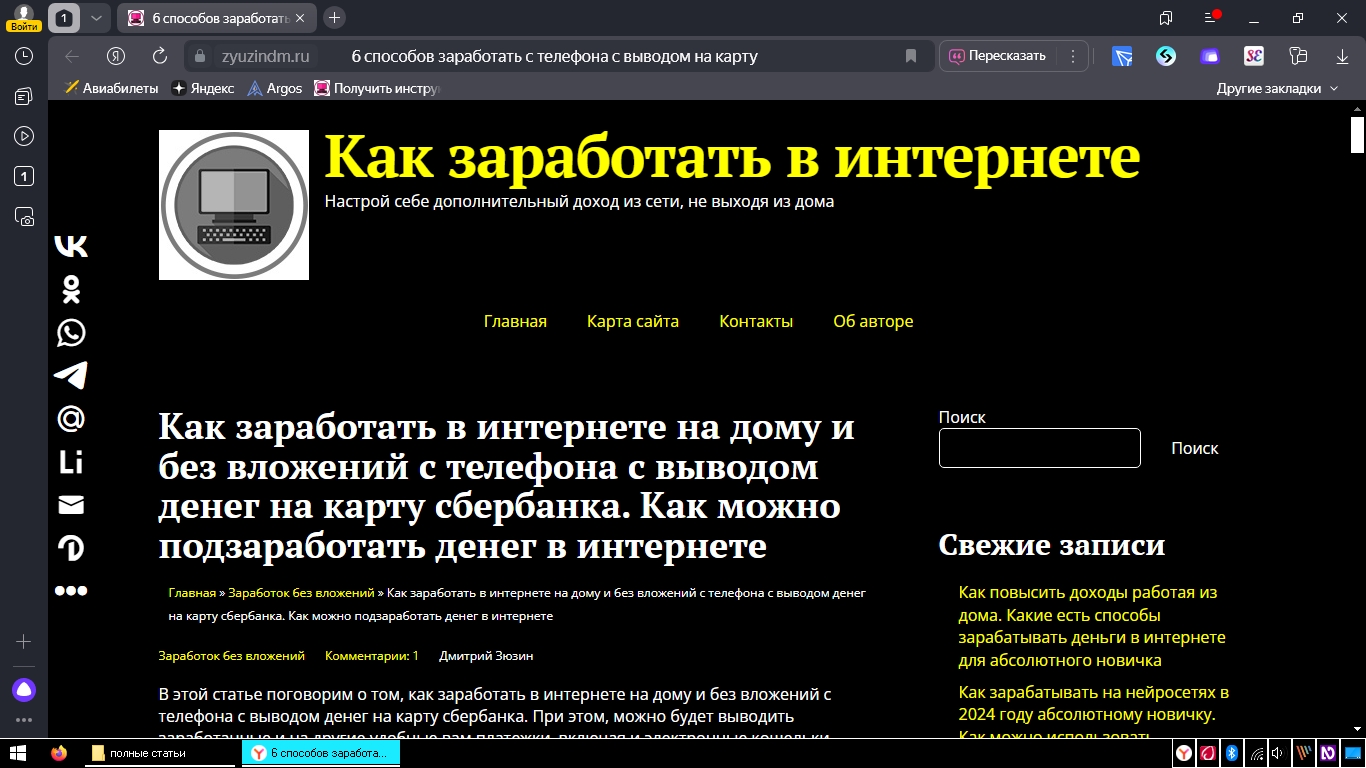Sign in via Войти profile button
1366x768 pixels.
pos(25,18)
